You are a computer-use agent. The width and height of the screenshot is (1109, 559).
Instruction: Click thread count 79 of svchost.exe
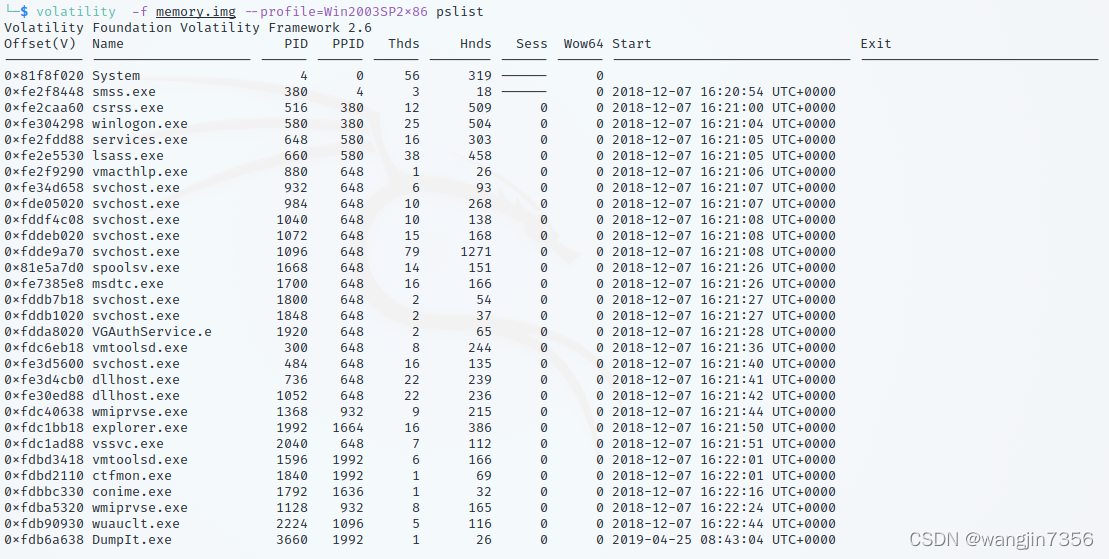pyautogui.click(x=412, y=252)
